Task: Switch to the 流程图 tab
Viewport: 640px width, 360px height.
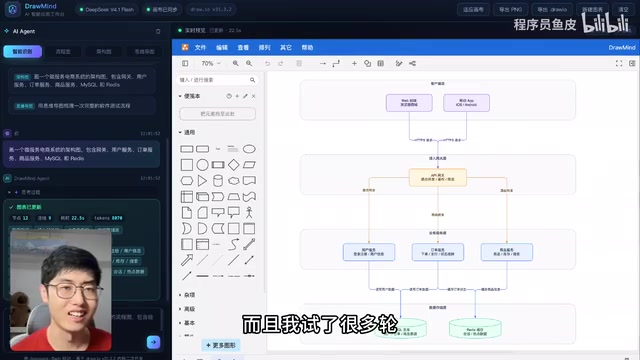Action: coord(63,52)
